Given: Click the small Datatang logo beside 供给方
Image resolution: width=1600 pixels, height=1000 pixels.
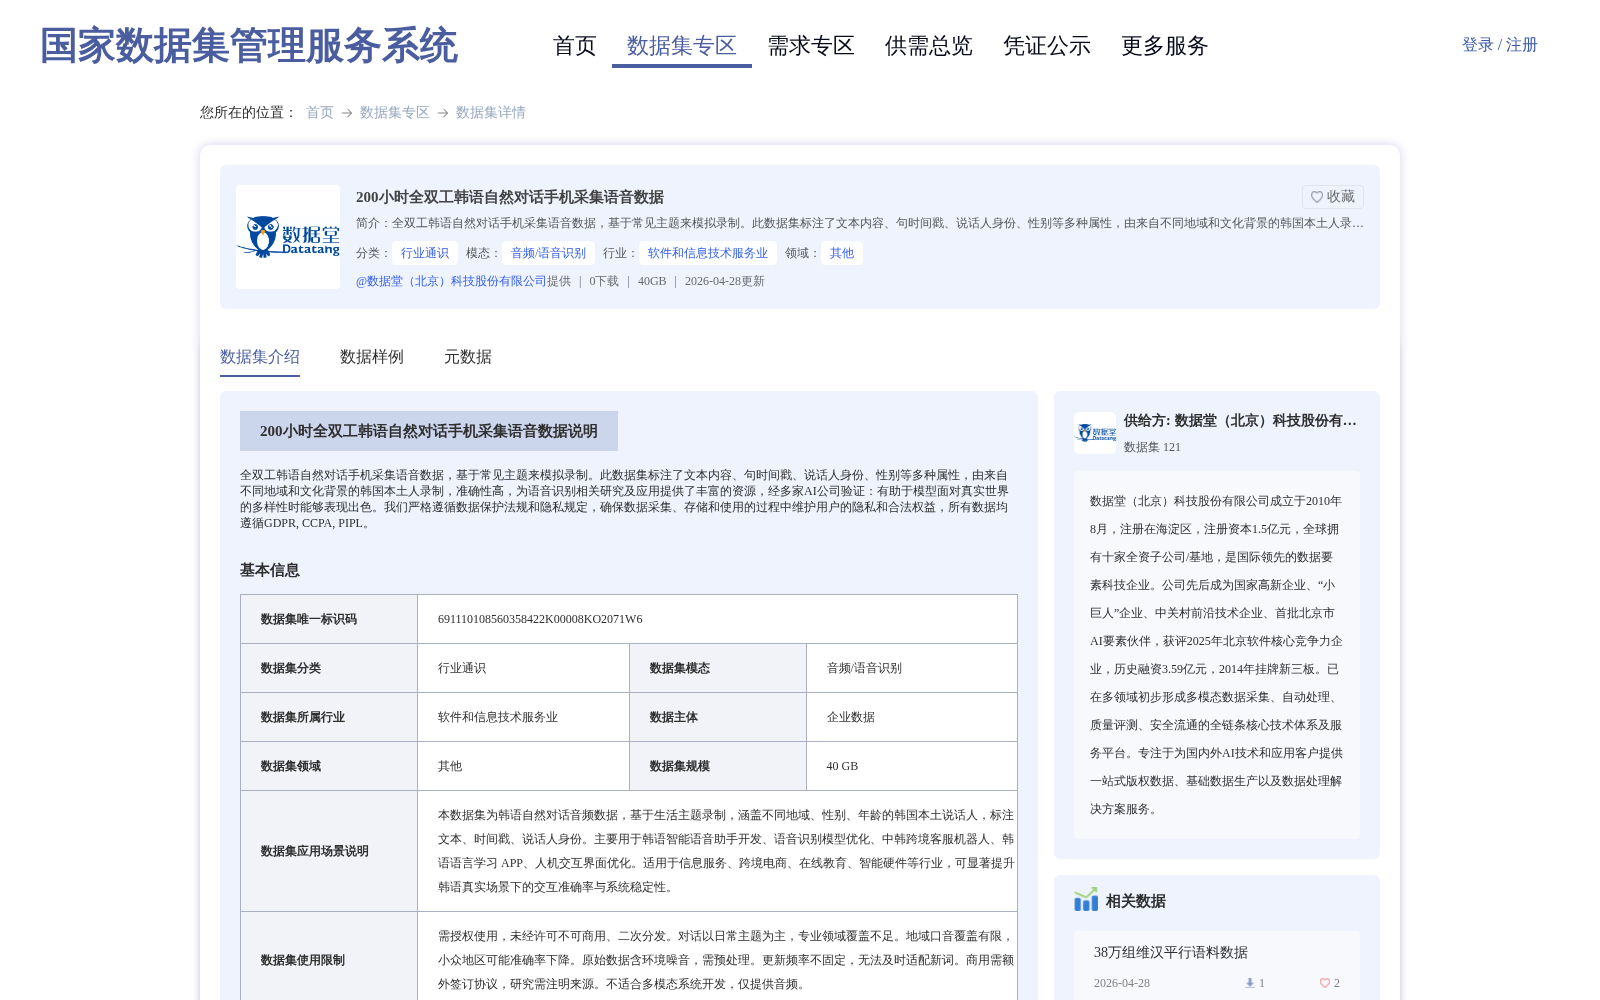Looking at the screenshot, I should [x=1095, y=433].
